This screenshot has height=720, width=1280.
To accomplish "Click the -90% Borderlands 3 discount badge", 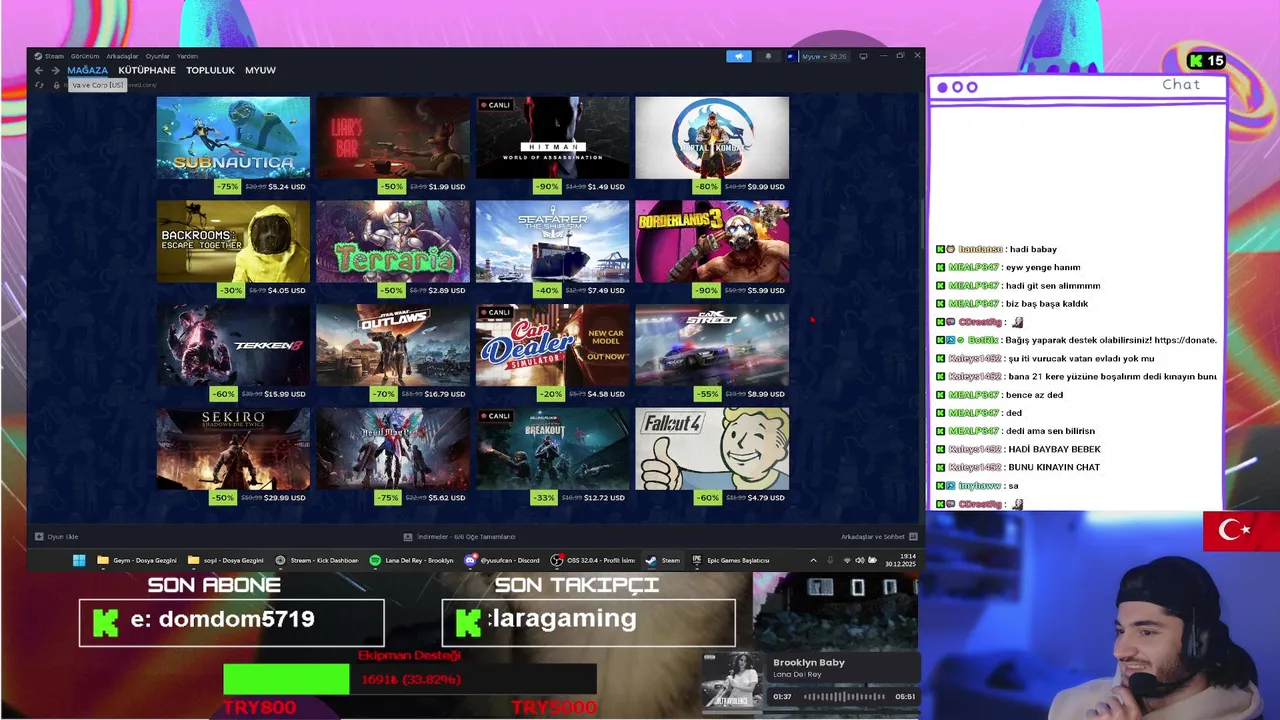I will tap(708, 290).
